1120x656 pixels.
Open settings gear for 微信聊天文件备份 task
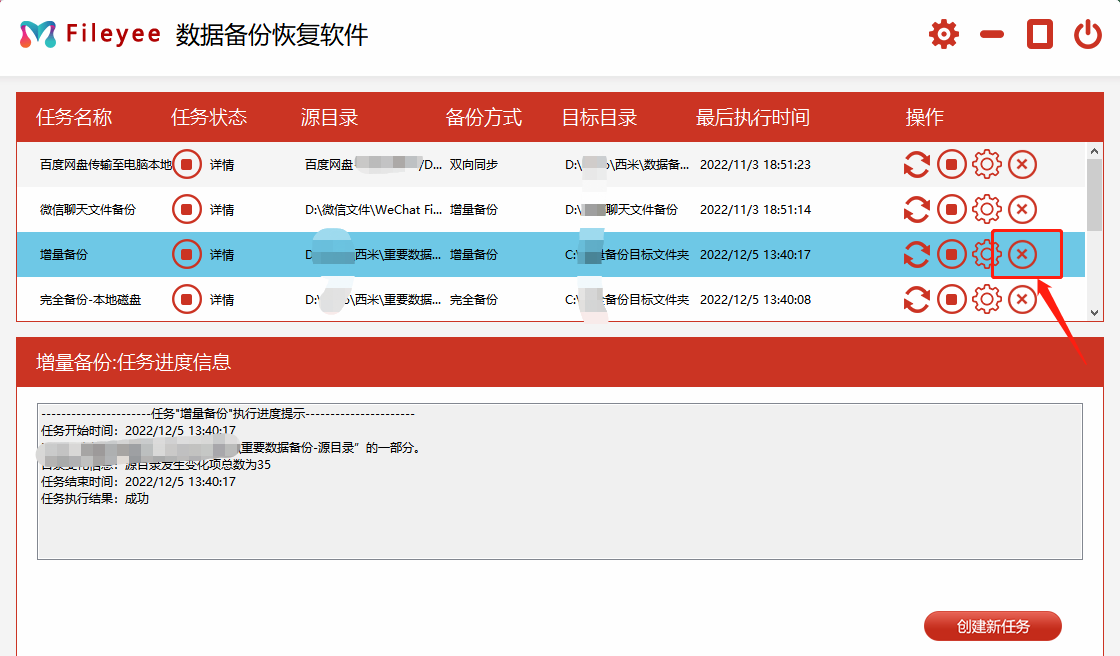987,209
